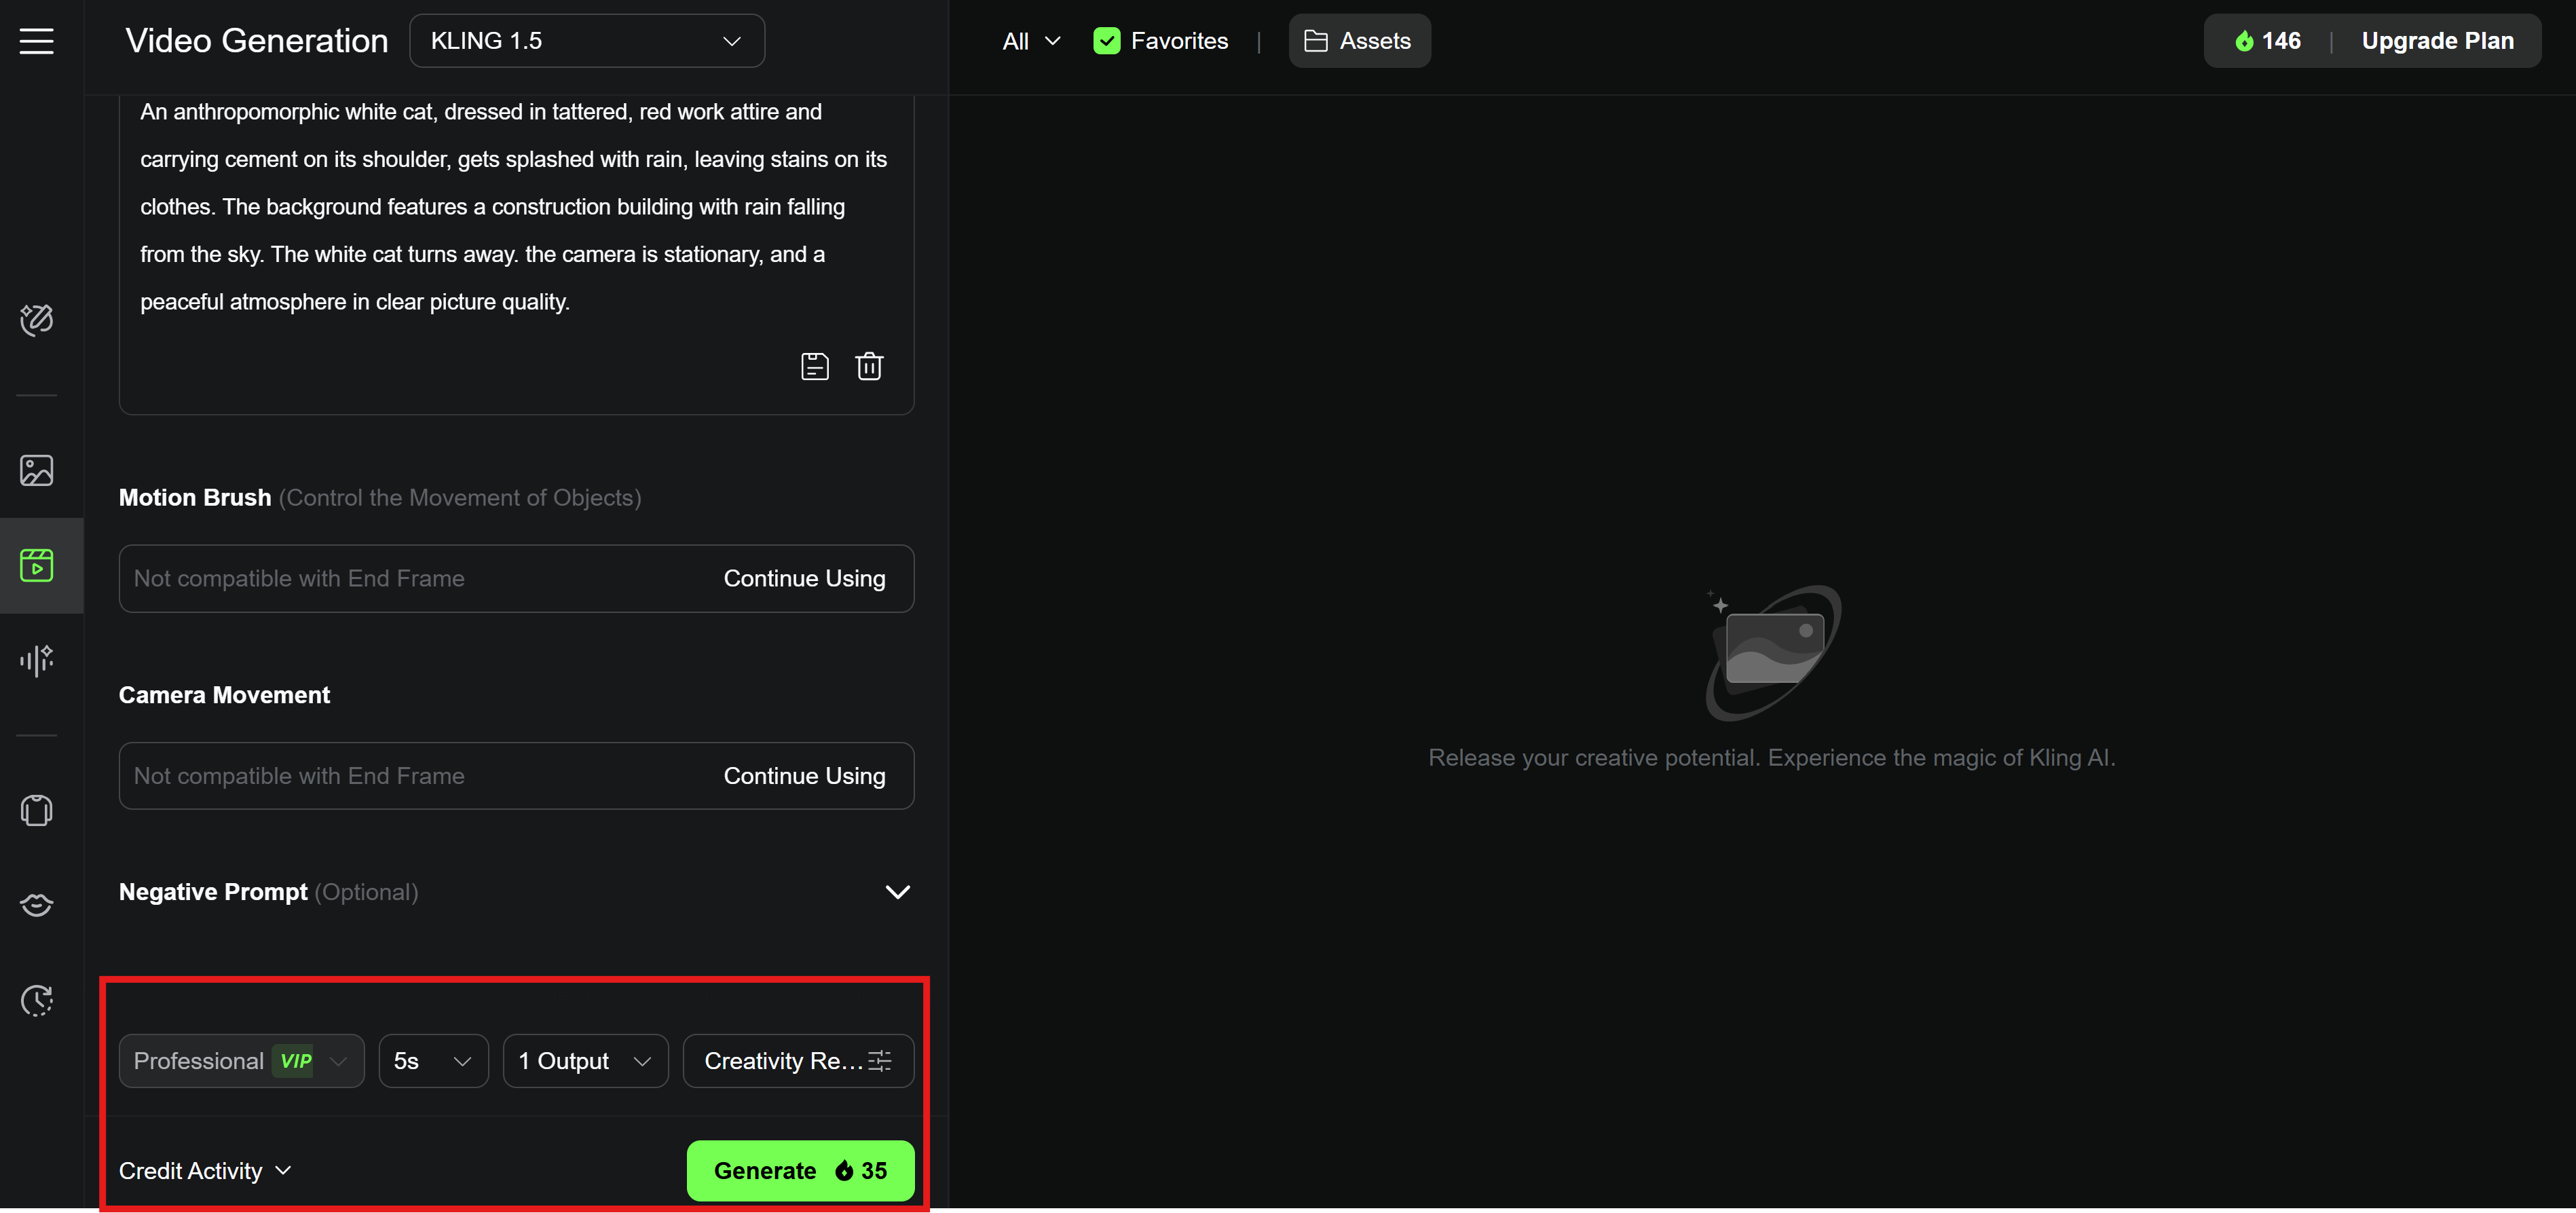Enable Continue Using for Camera Movement
The width and height of the screenshot is (2576, 1213).
[804, 775]
